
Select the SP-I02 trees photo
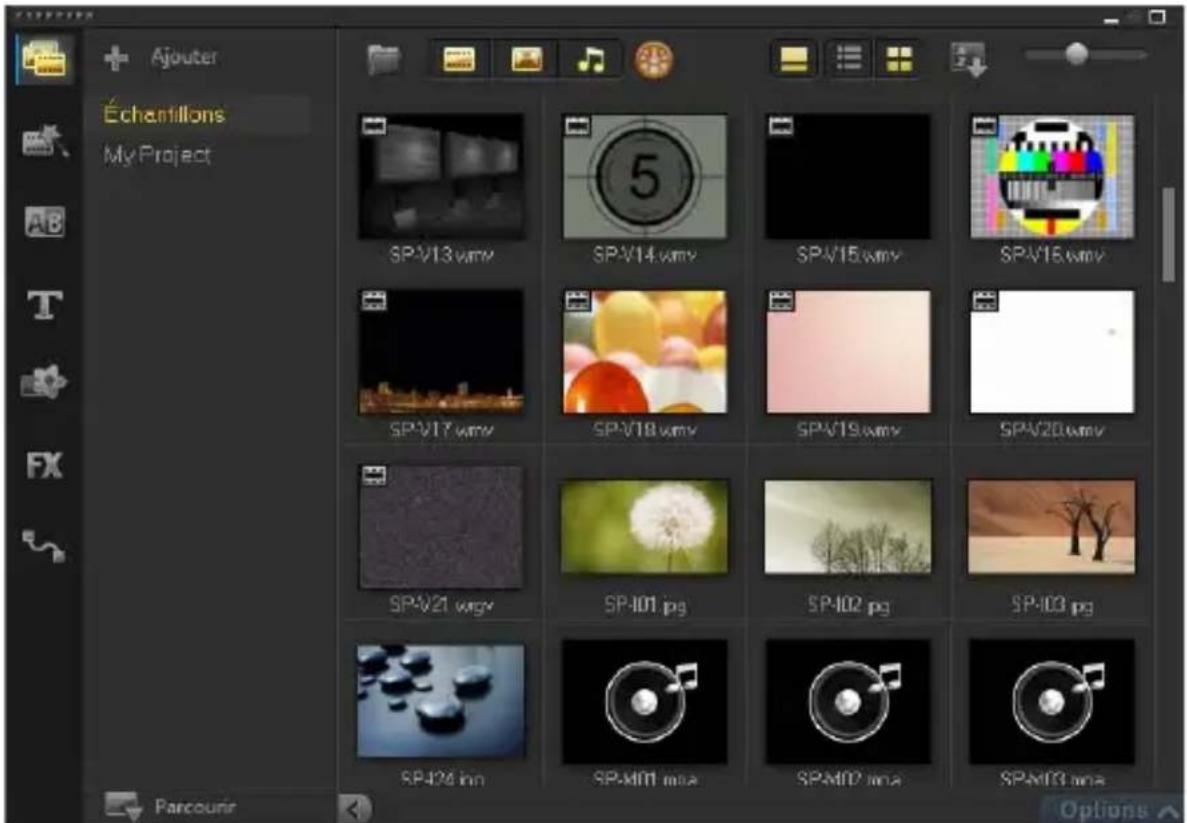(x=848, y=526)
